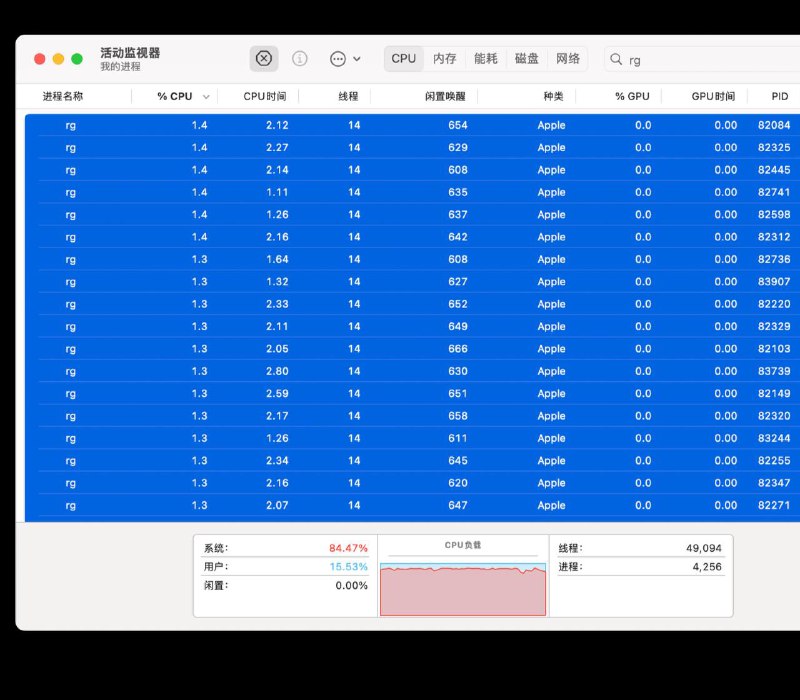This screenshot has height=700, width=800.
Task: Stop the selected process using the ⊗ icon
Action: (263, 59)
